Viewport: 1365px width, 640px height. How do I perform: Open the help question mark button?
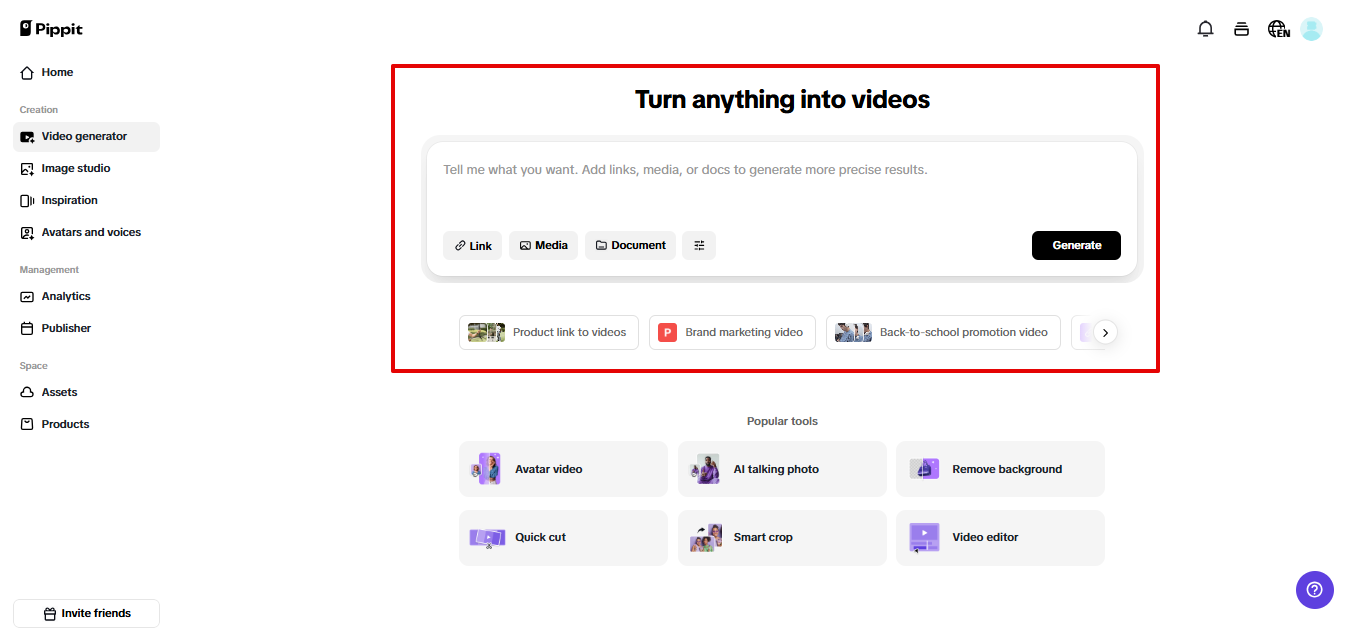click(1314, 590)
